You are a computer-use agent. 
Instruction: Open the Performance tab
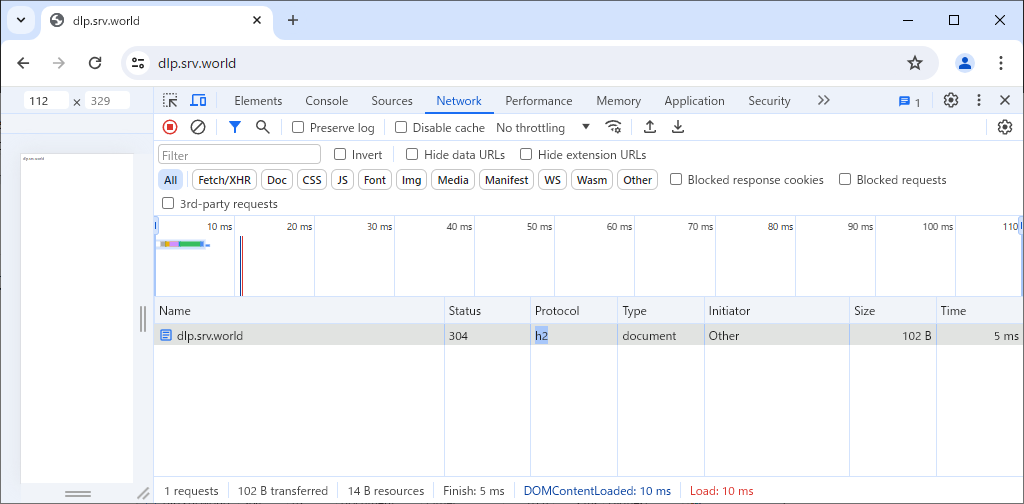click(538, 101)
